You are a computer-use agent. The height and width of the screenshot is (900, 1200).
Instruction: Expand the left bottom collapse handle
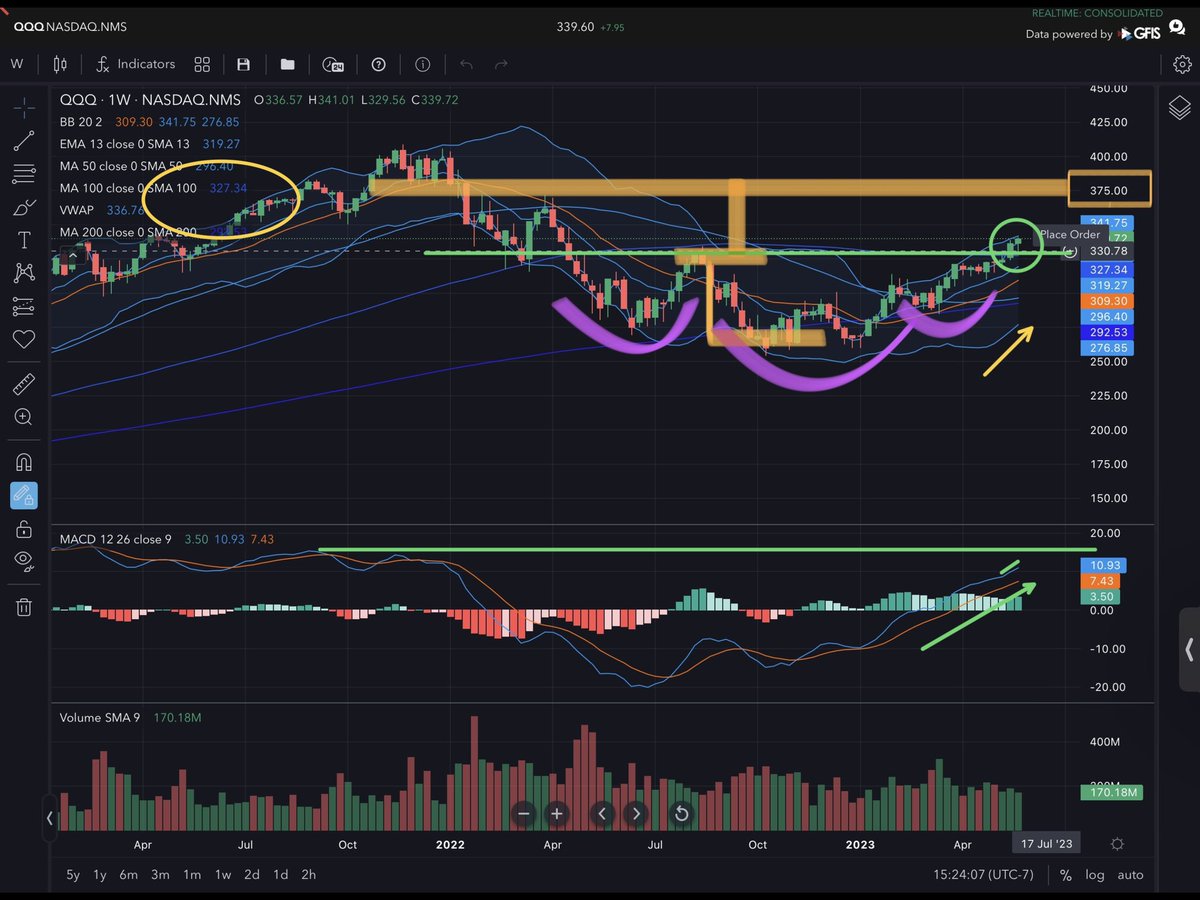50,818
